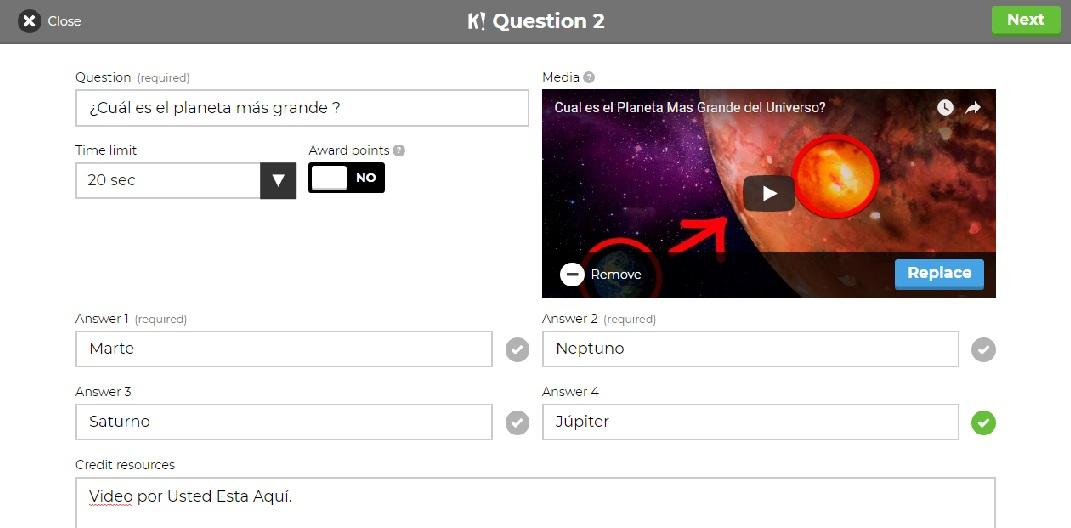Click the green Next button
1071x528 pixels.
(x=1026, y=20)
